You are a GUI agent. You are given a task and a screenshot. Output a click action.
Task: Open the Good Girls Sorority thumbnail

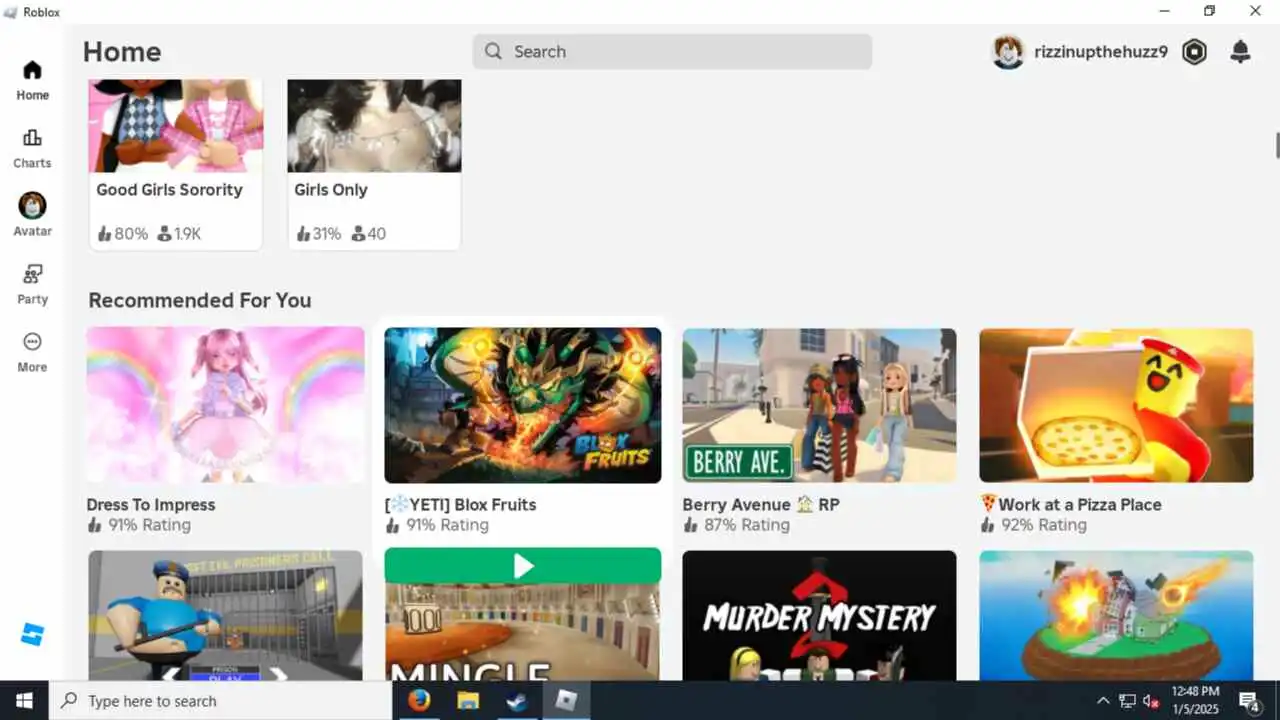pos(176,126)
